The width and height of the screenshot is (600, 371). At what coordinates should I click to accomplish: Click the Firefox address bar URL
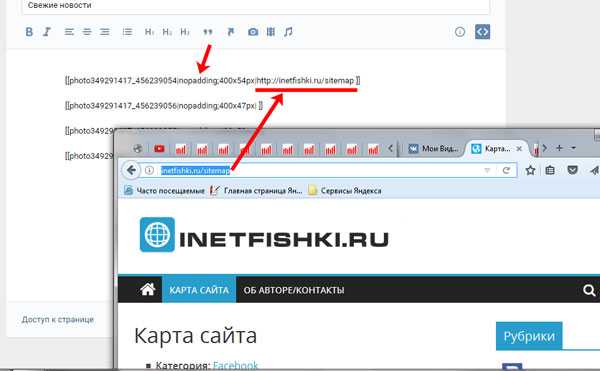(x=196, y=171)
